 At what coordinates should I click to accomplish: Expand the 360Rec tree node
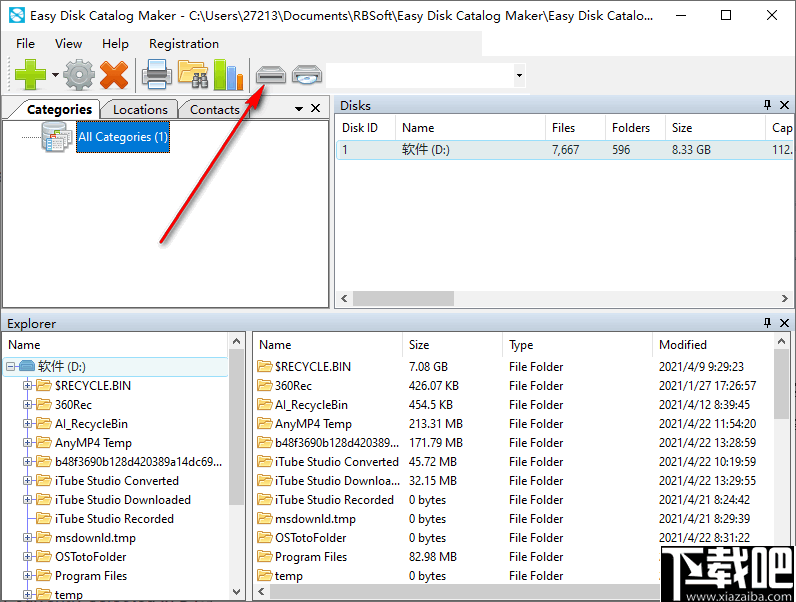coord(27,405)
